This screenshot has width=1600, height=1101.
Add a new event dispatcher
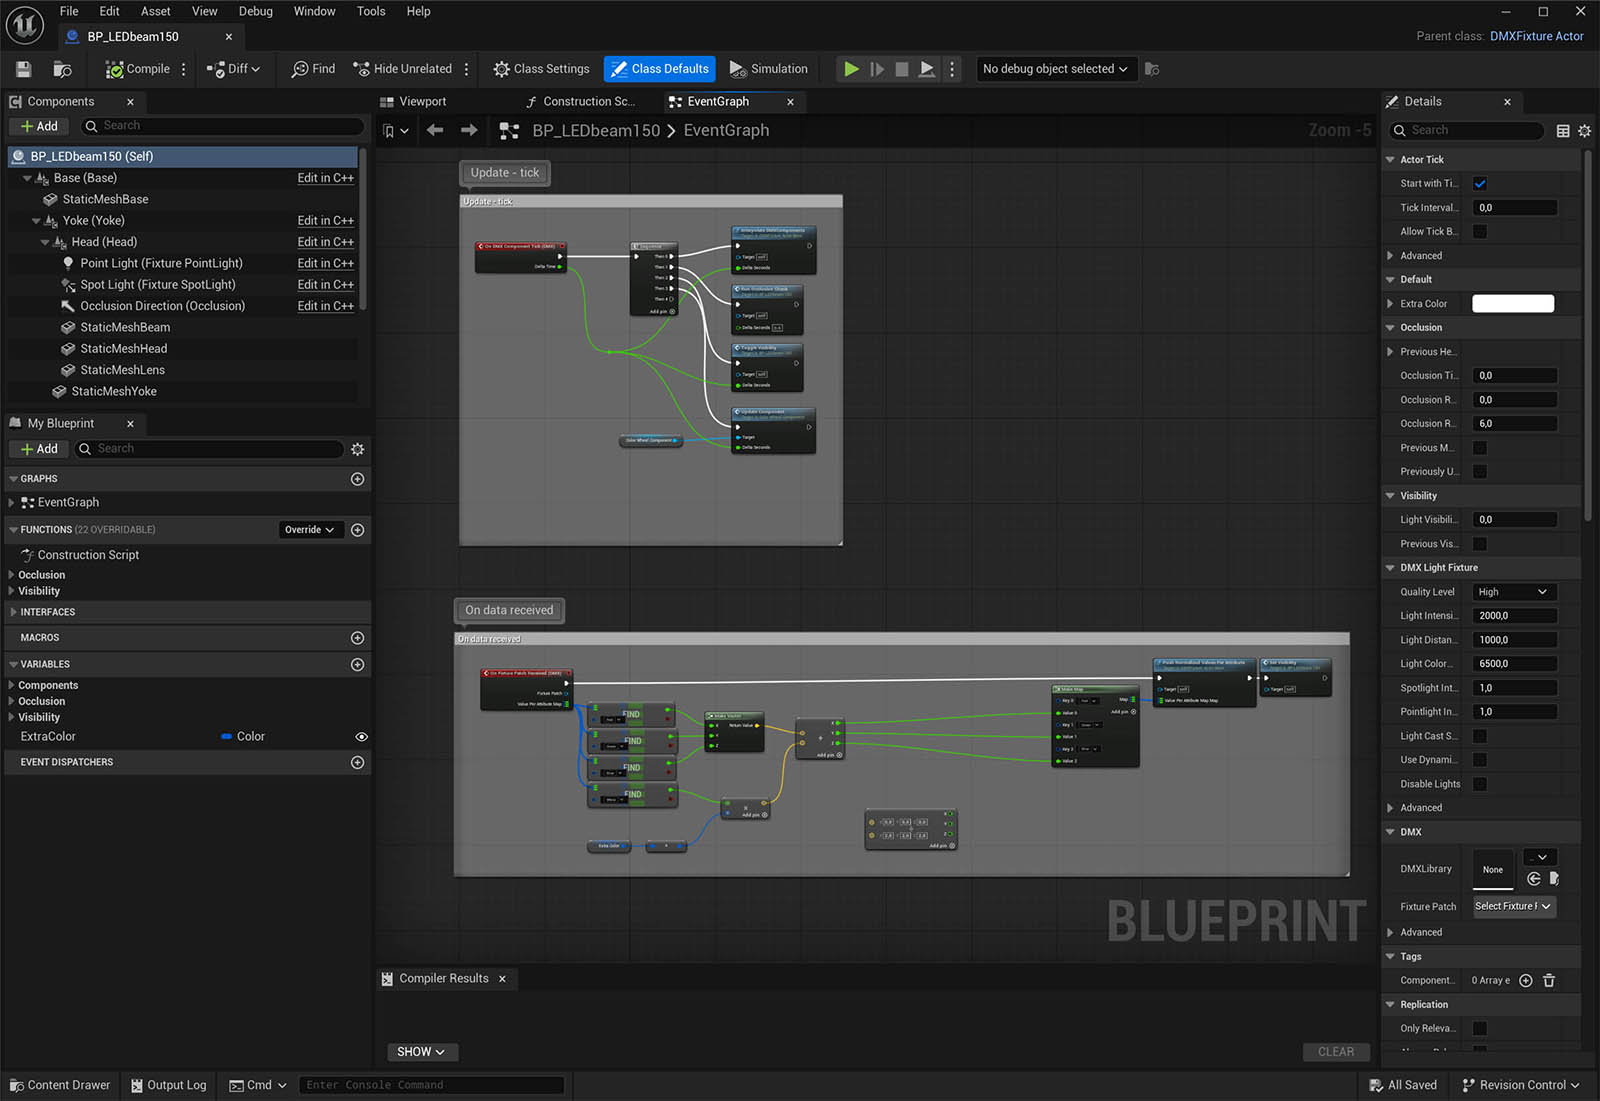pos(357,763)
